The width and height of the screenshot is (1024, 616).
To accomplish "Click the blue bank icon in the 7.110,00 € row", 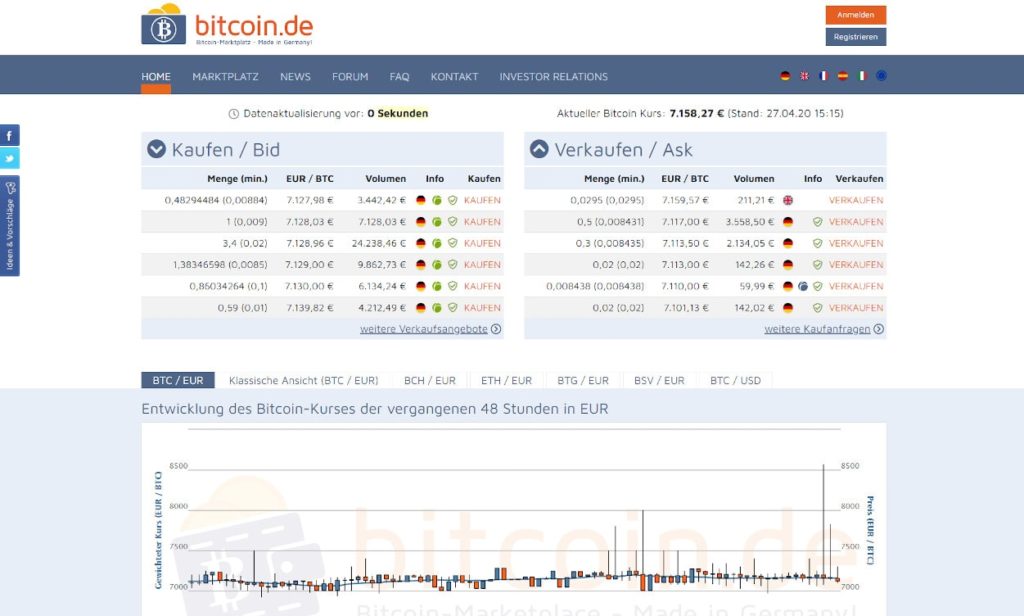I will 803,287.
